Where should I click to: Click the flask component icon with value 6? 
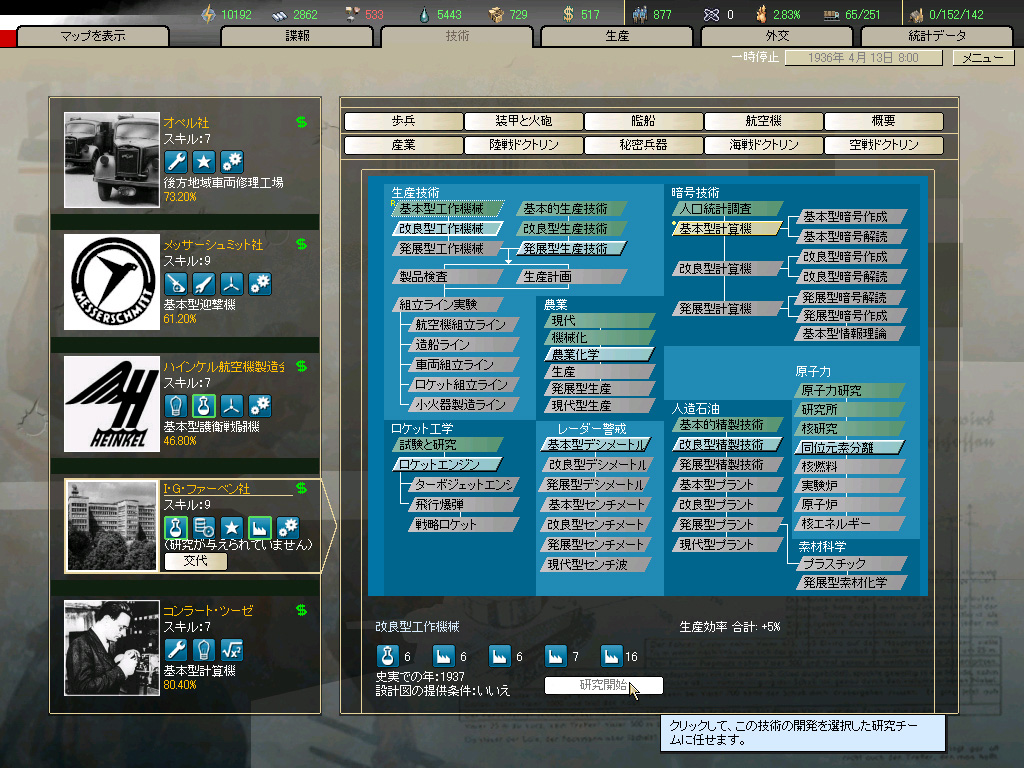coord(387,656)
